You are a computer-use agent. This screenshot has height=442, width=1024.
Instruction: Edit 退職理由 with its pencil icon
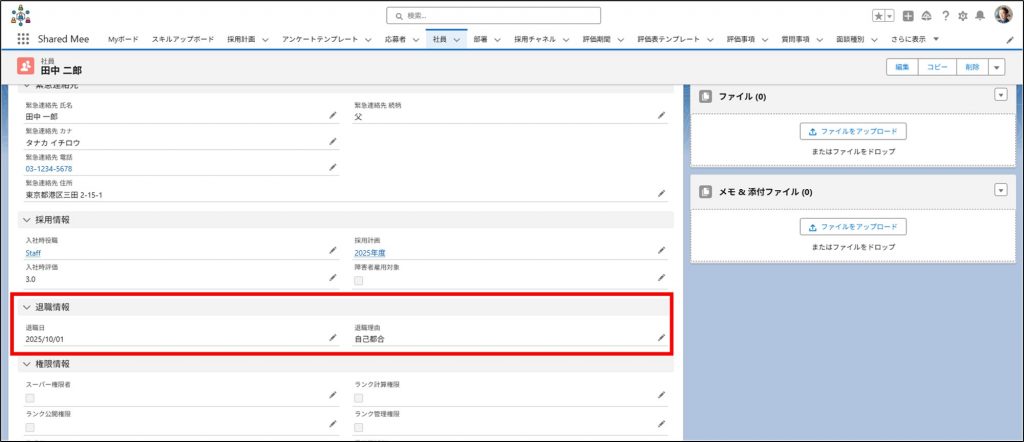click(x=661, y=339)
